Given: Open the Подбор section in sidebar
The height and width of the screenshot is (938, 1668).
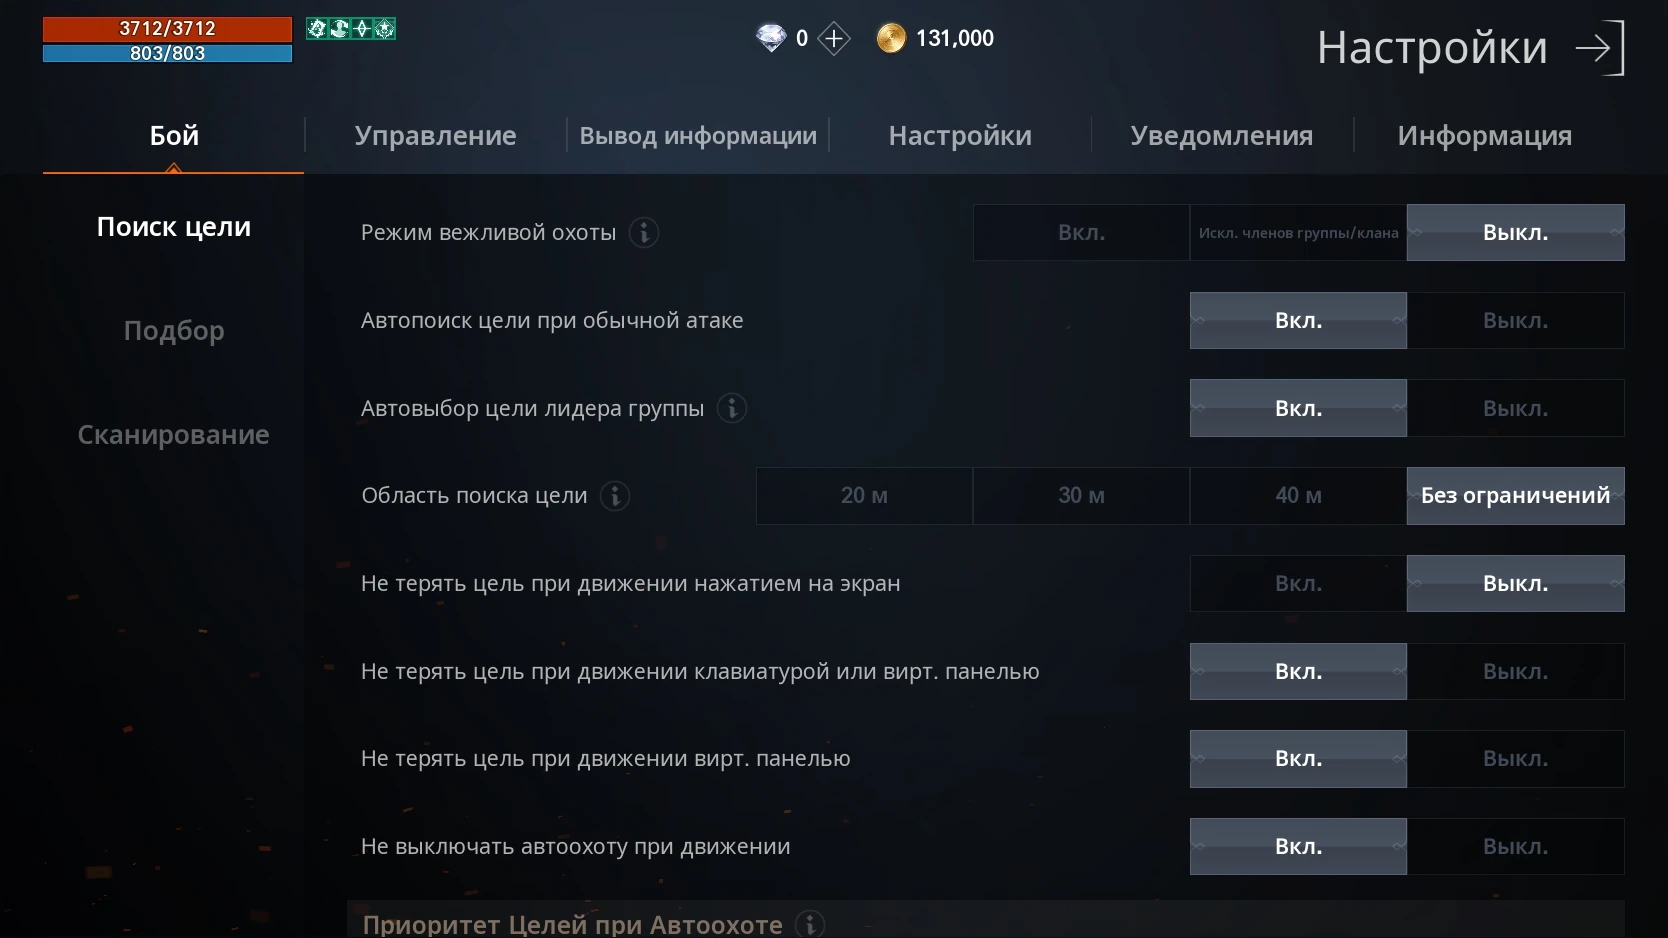Looking at the screenshot, I should point(174,331).
